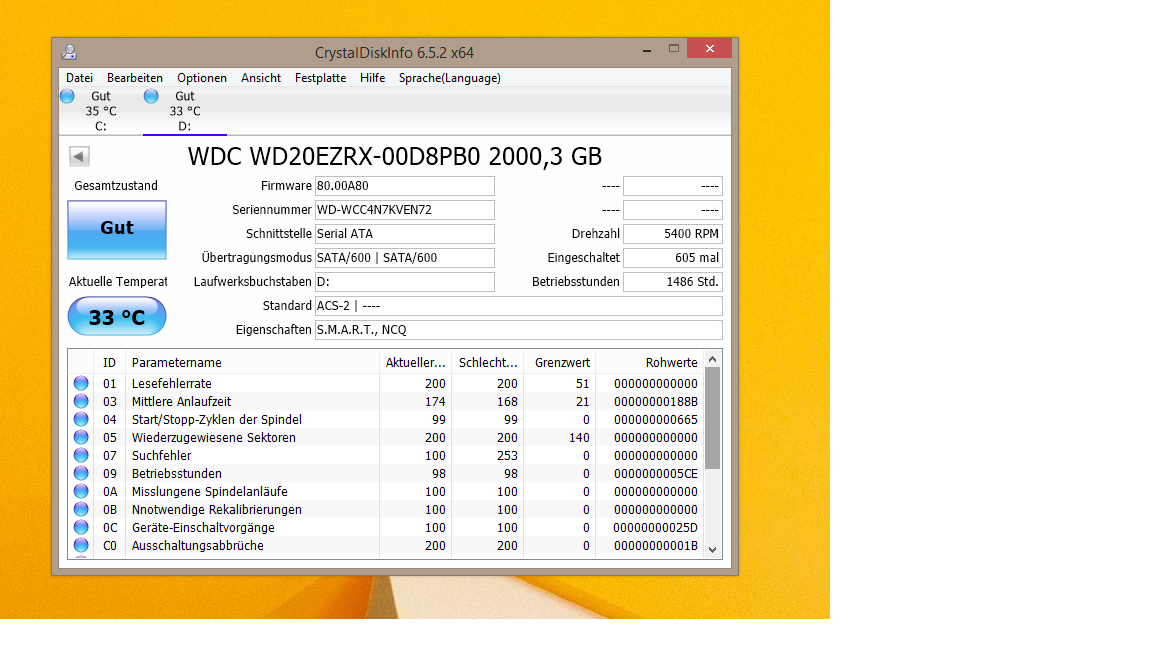Screen dimensions: 1152x648
Task: Select the Mittlere Anlaufzeit parameter name
Action: coord(181,401)
